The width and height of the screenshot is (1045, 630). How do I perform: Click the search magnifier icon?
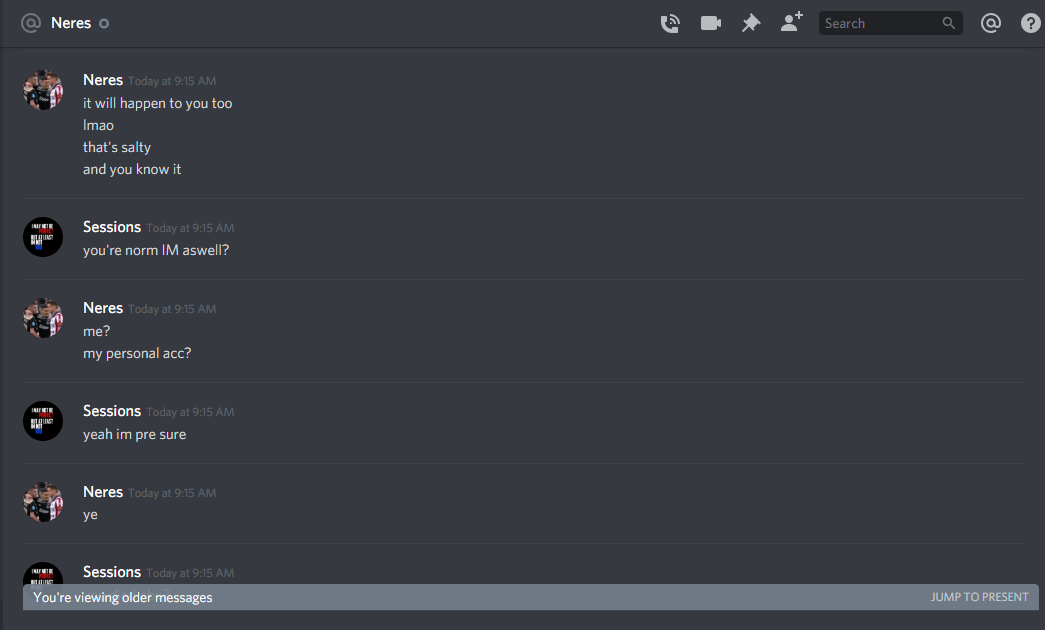click(948, 23)
